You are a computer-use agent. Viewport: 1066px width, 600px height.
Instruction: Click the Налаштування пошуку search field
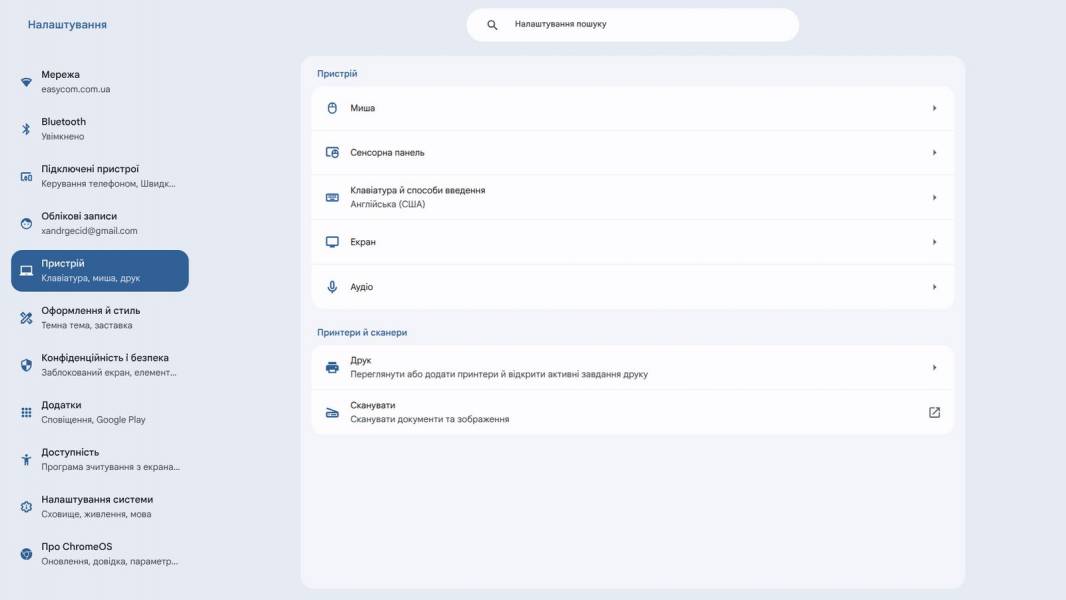coord(632,24)
